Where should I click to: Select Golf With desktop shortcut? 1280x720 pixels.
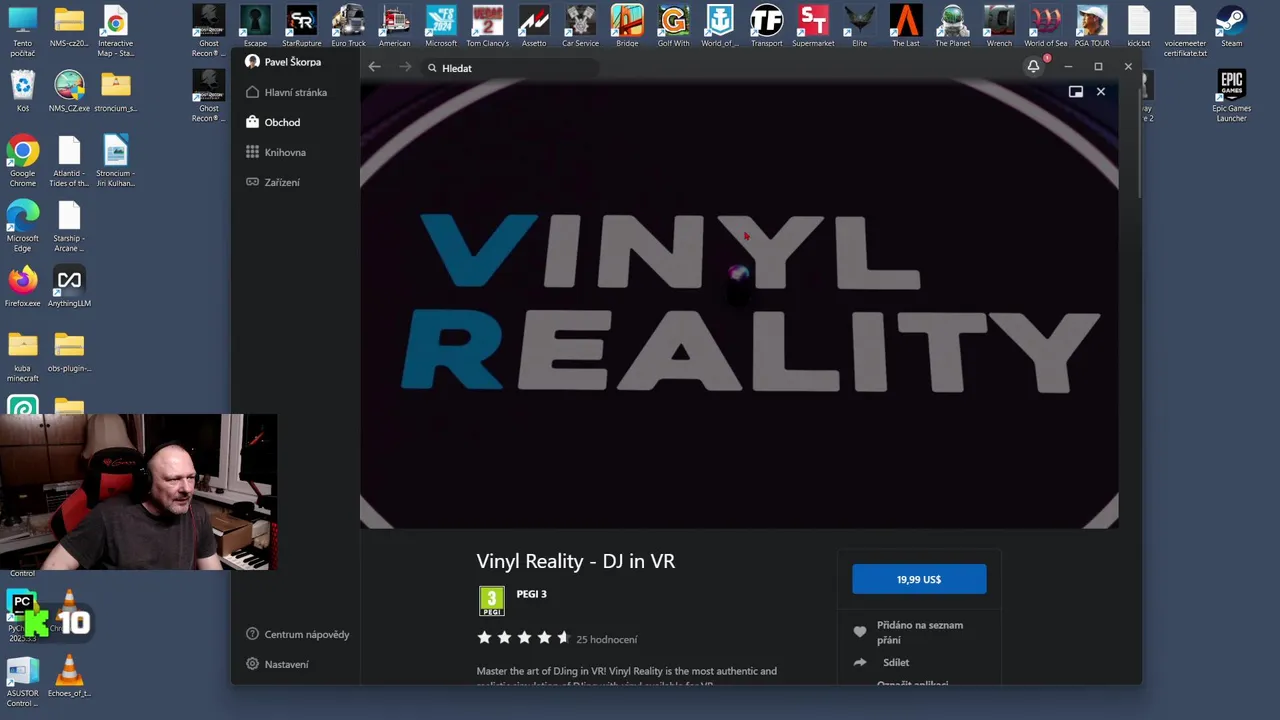coord(673,27)
